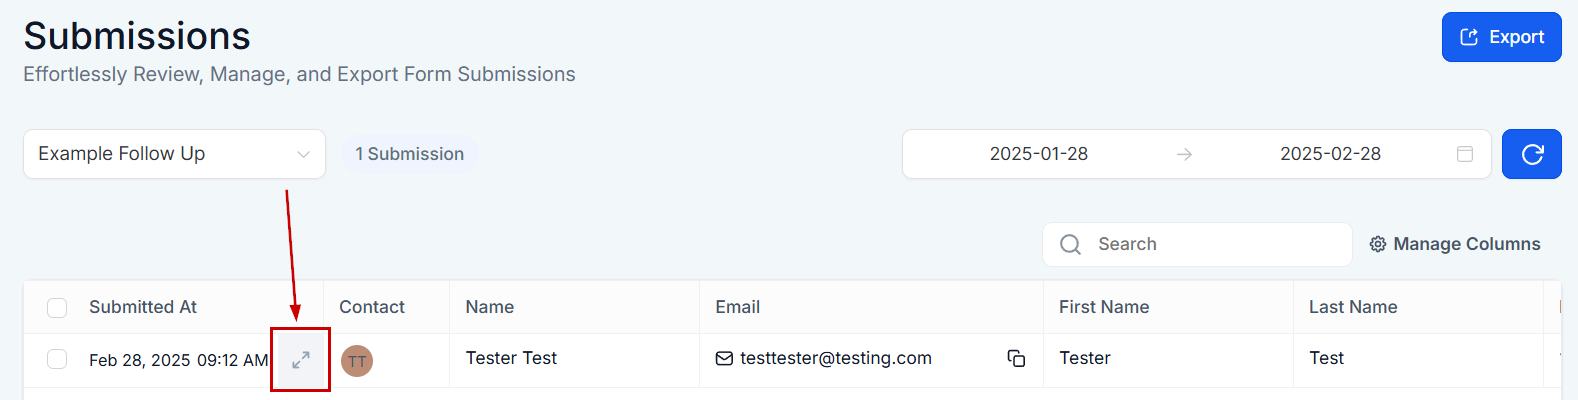This screenshot has width=1578, height=400.
Task: Click the 1 Submission count badge
Action: tap(410, 154)
